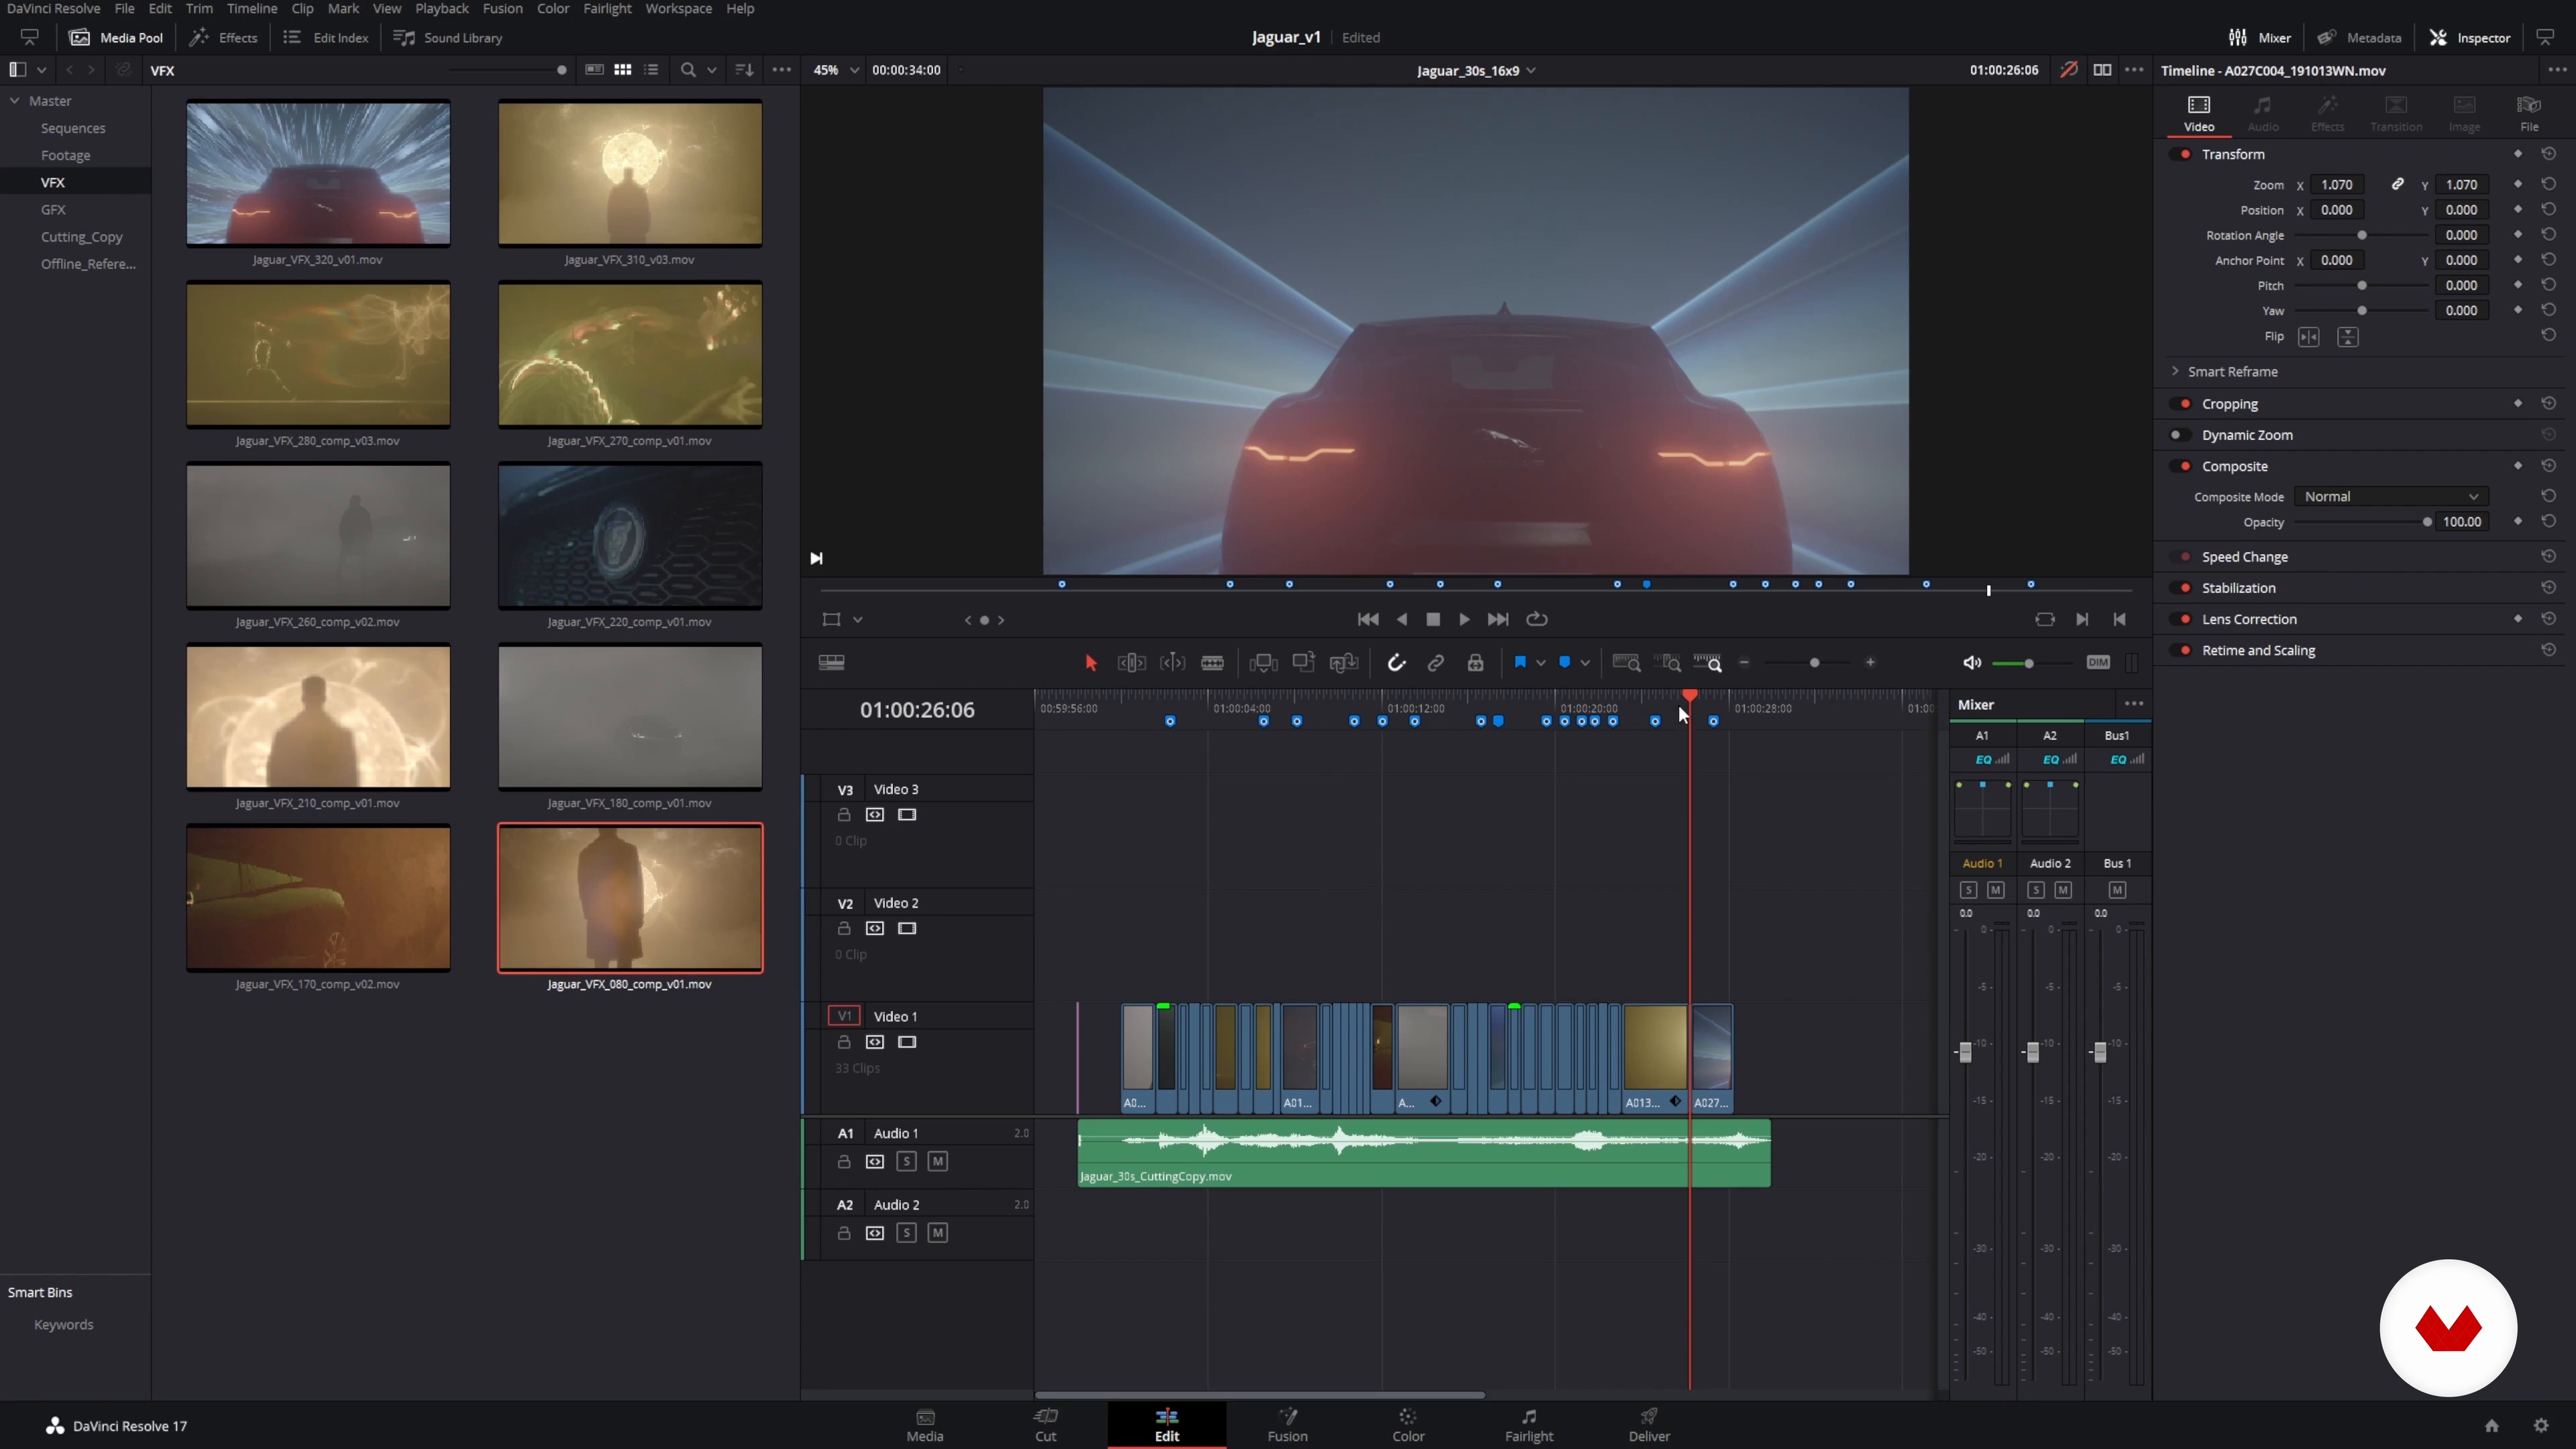Open the Timeline View Options icon
This screenshot has height=1449, width=2576.
tap(831, 663)
